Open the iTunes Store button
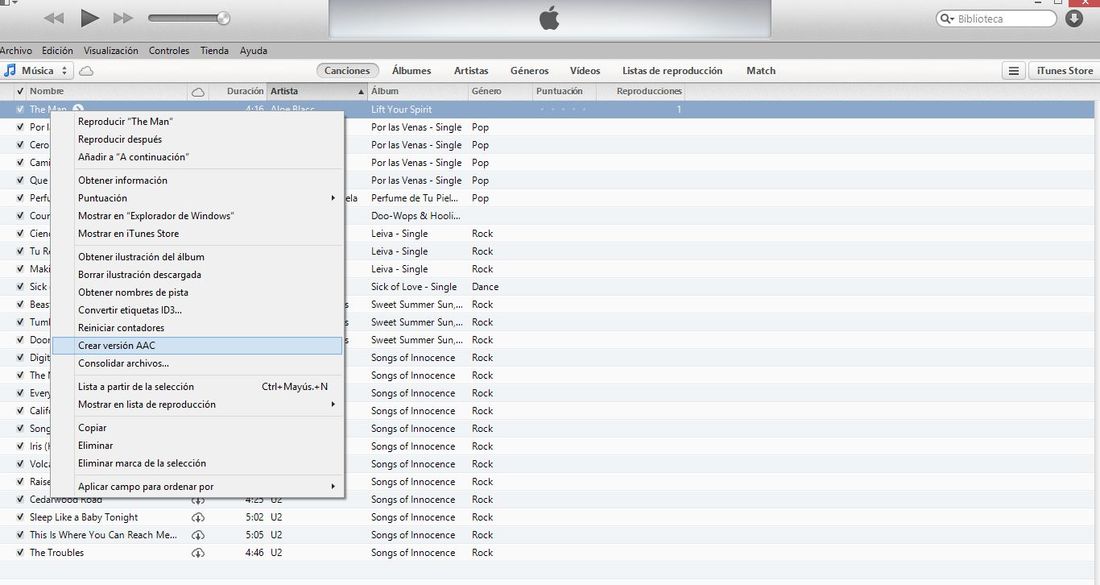This screenshot has height=585, width=1100. 1064,71
